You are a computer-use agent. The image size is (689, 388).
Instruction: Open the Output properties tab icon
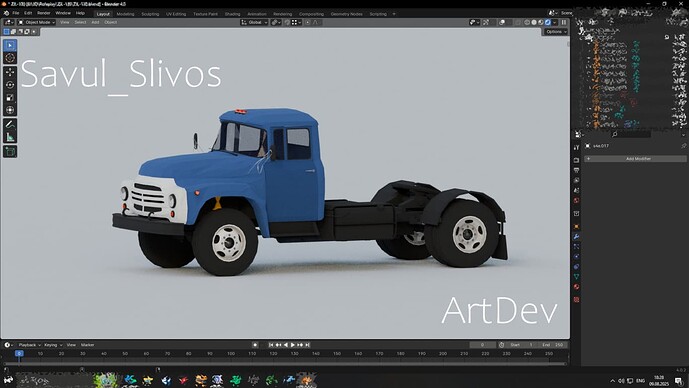point(577,170)
